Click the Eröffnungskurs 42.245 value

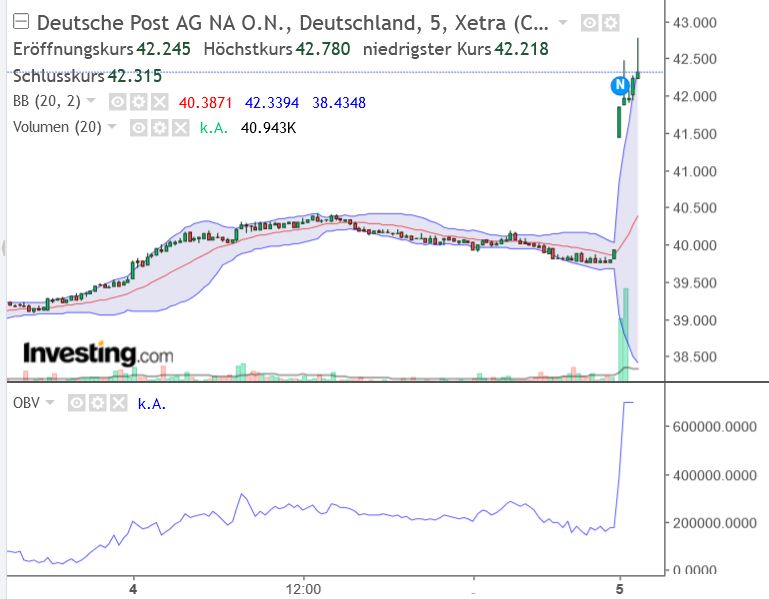163,49
